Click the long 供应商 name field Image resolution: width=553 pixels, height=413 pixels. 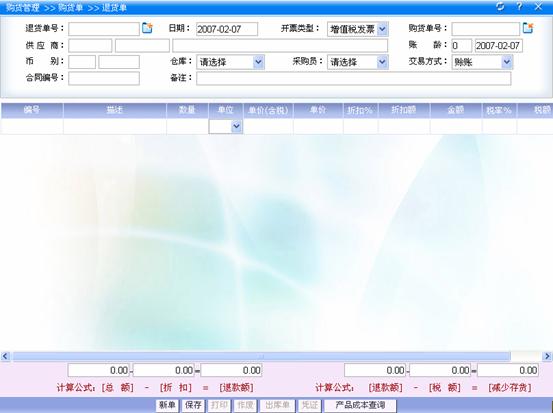(280, 46)
